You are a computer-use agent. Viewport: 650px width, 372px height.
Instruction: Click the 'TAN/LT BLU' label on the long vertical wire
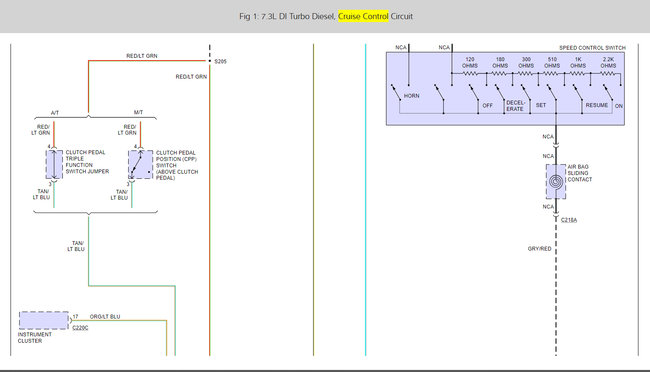76,246
